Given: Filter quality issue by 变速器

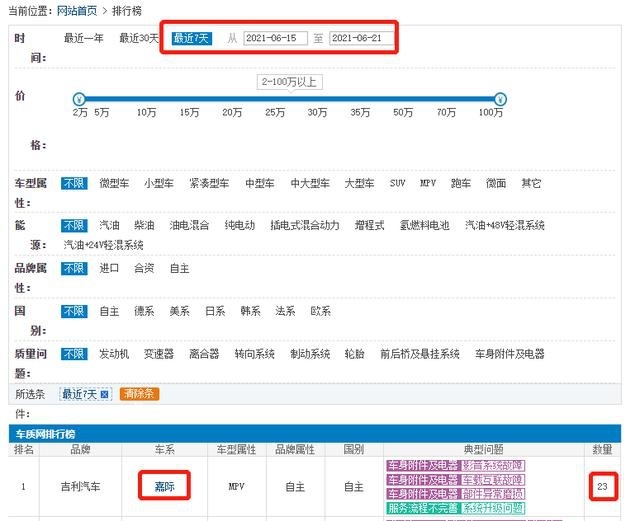Looking at the screenshot, I should click(158, 354).
